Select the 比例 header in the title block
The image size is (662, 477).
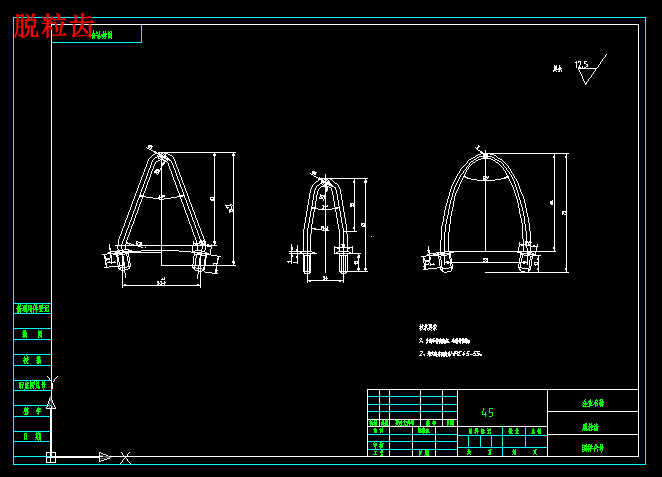pos(536,431)
